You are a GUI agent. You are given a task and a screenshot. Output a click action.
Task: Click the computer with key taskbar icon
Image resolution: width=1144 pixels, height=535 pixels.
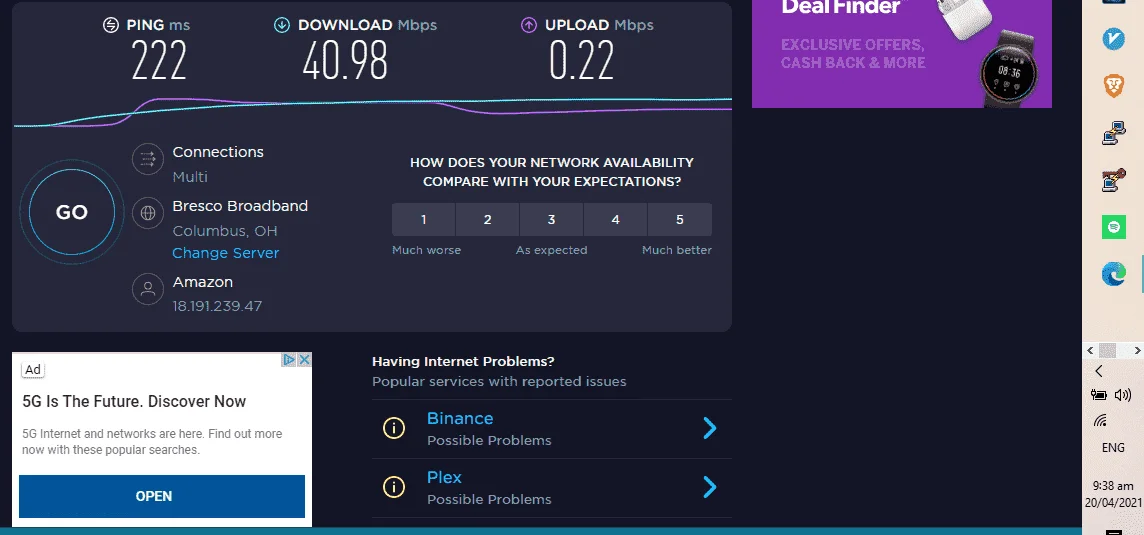(x=1113, y=180)
